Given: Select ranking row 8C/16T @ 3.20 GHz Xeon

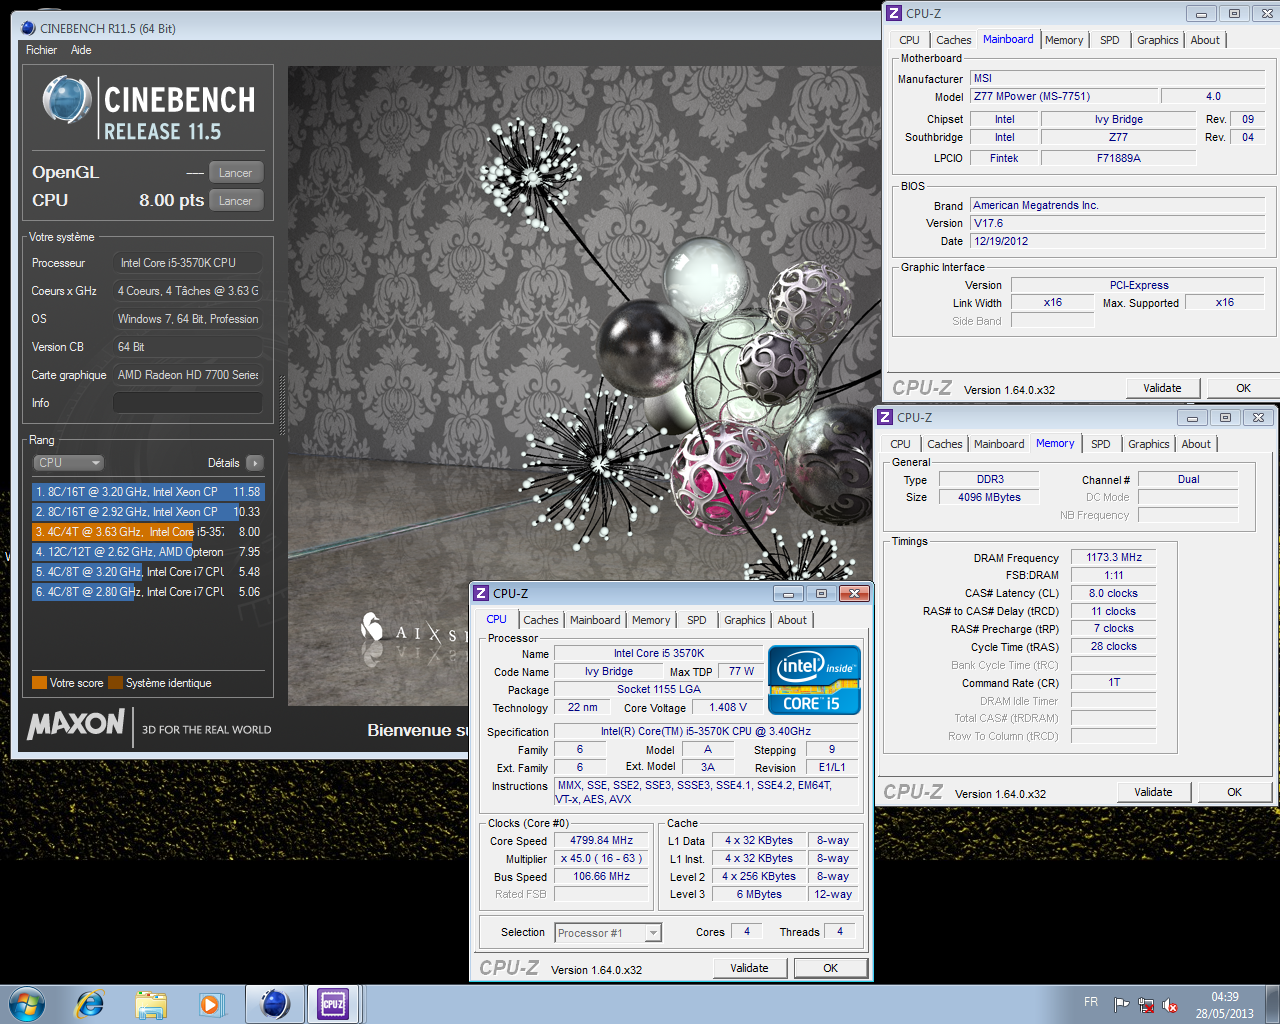Looking at the screenshot, I should click(148, 492).
